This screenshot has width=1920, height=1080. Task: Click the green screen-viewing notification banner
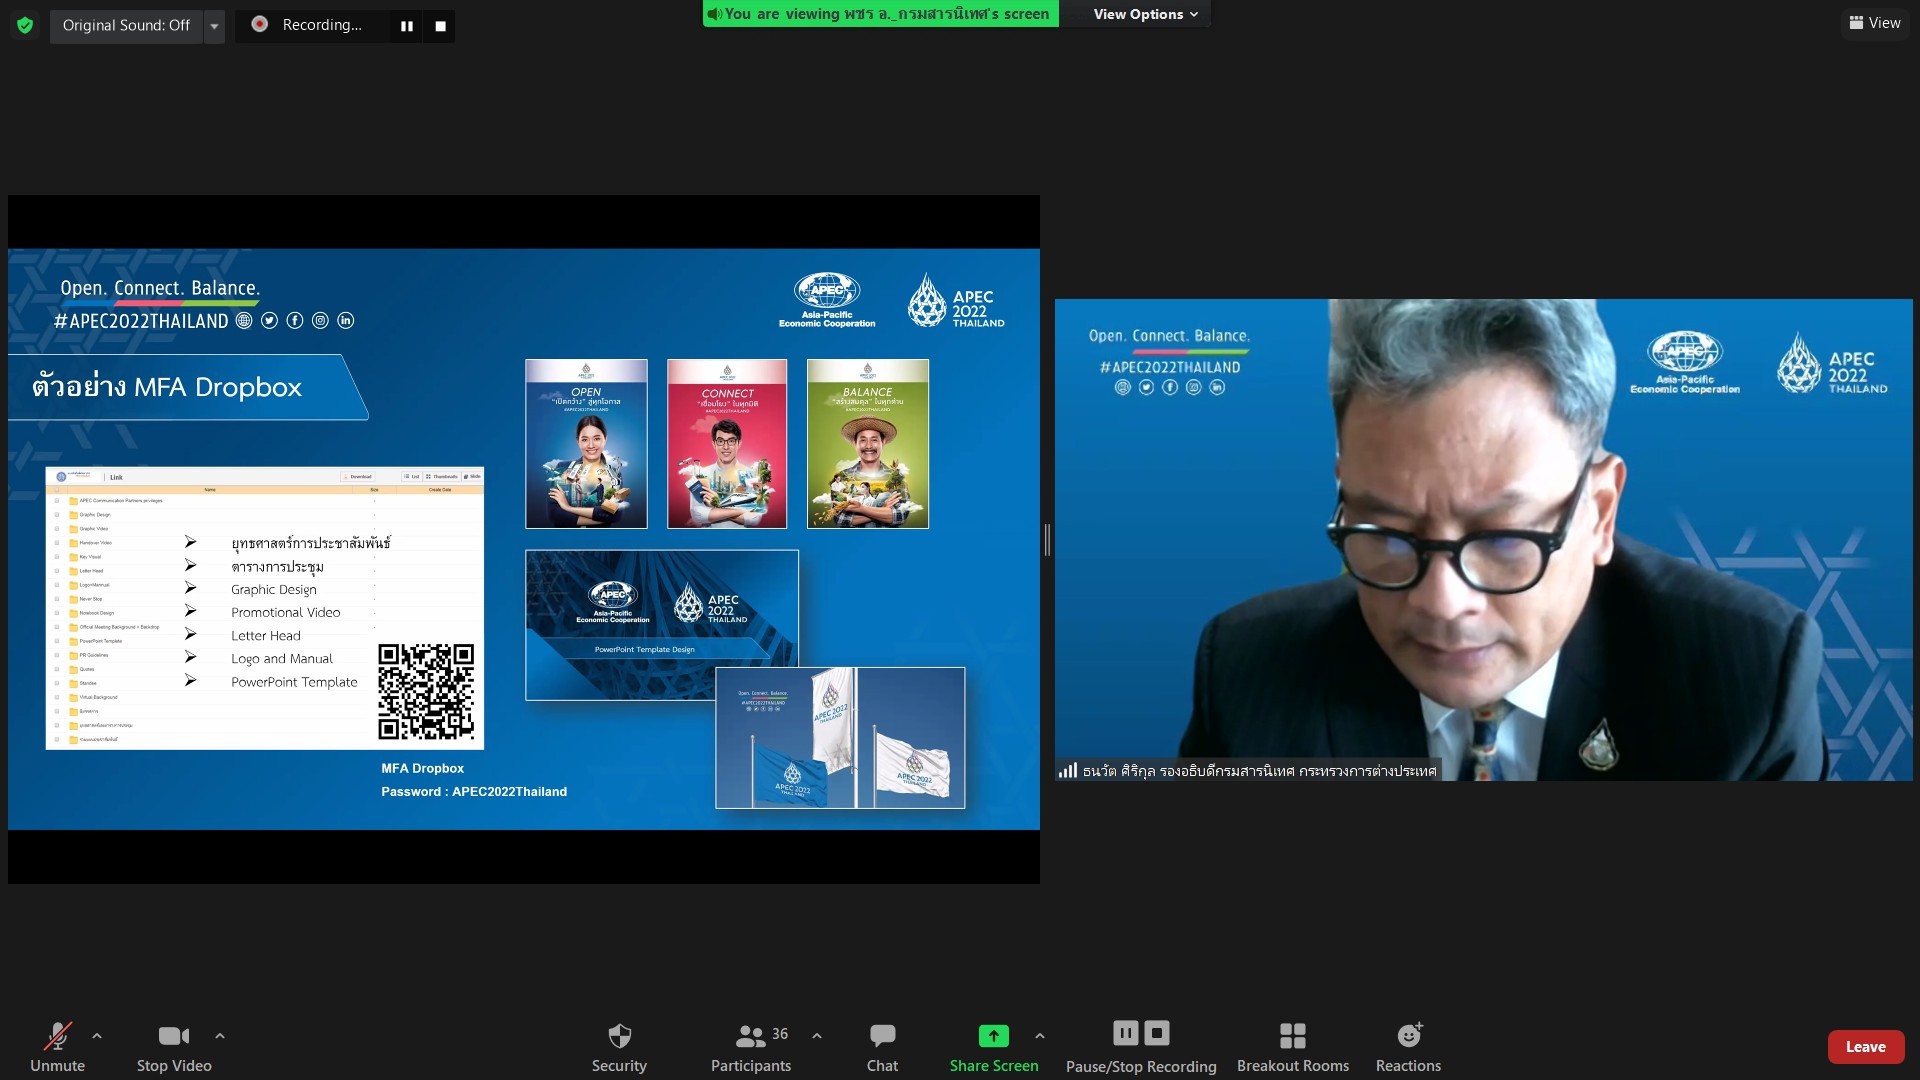click(x=880, y=14)
